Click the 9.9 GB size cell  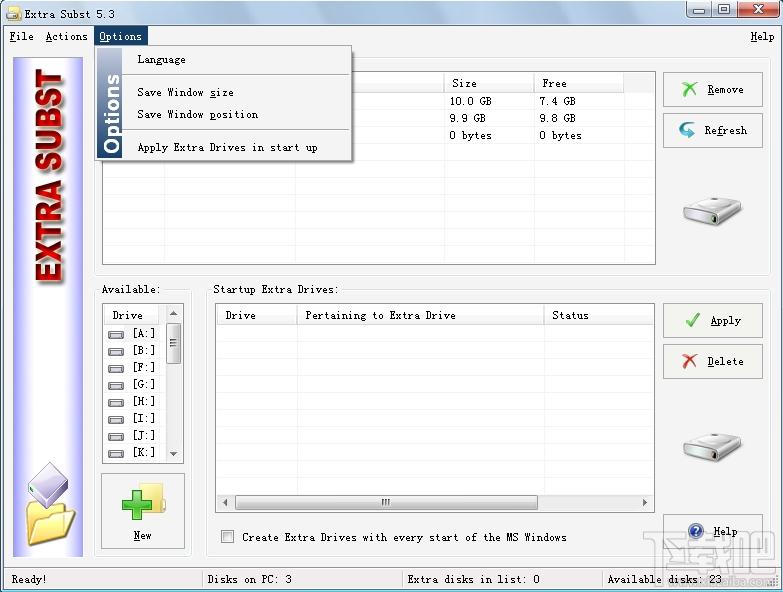pyautogui.click(x=467, y=118)
